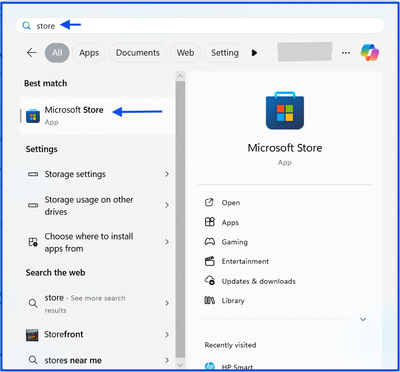Image resolution: width=400 pixels, height=372 pixels.
Task: Expand chevron for Storefront result
Action: point(167,334)
